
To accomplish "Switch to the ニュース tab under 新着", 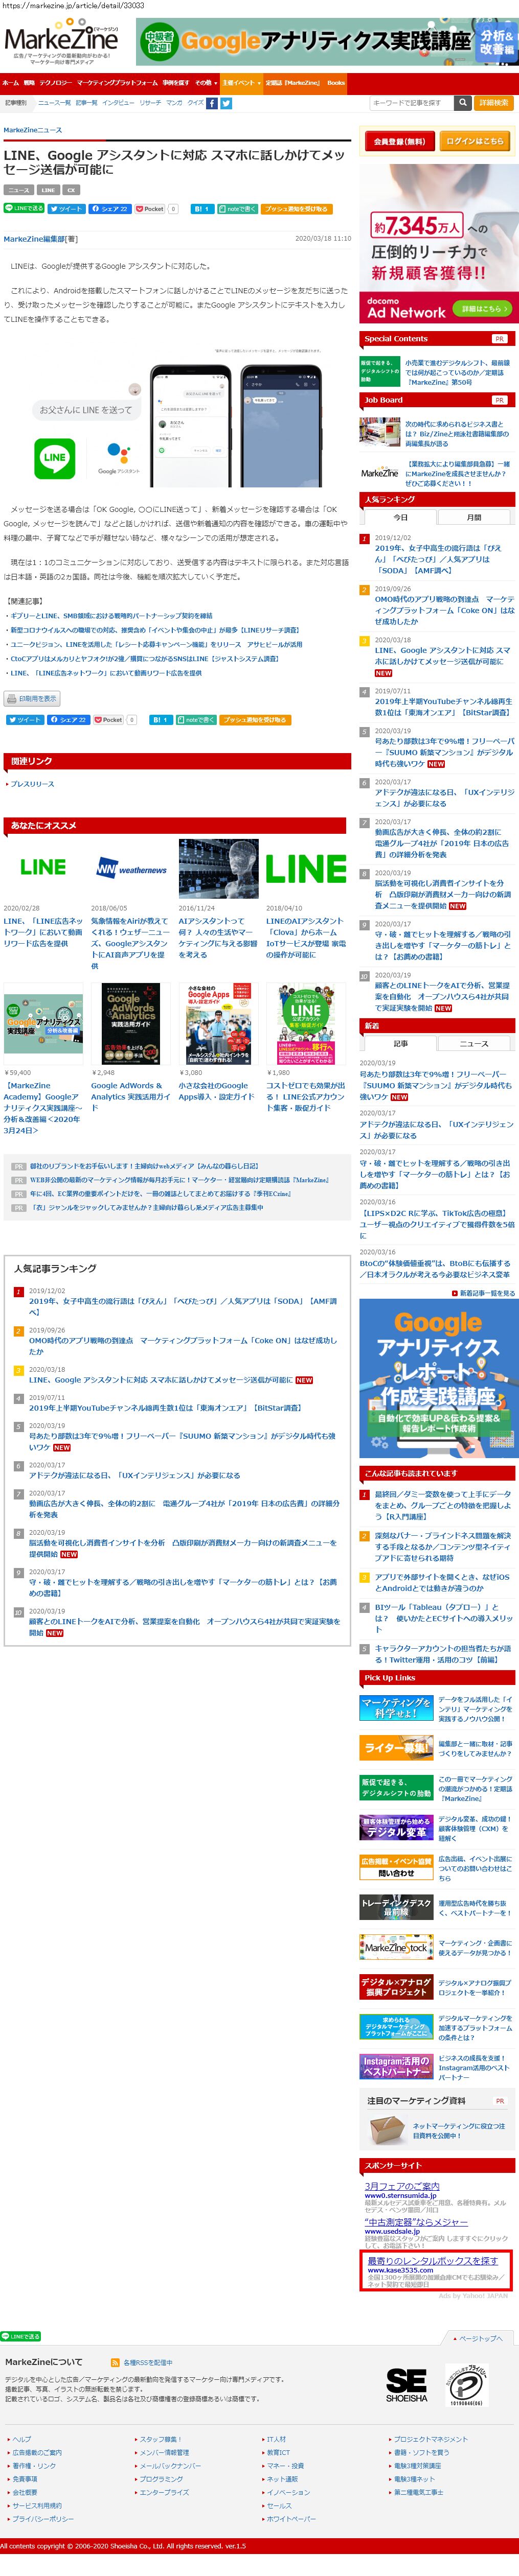I will [474, 1043].
